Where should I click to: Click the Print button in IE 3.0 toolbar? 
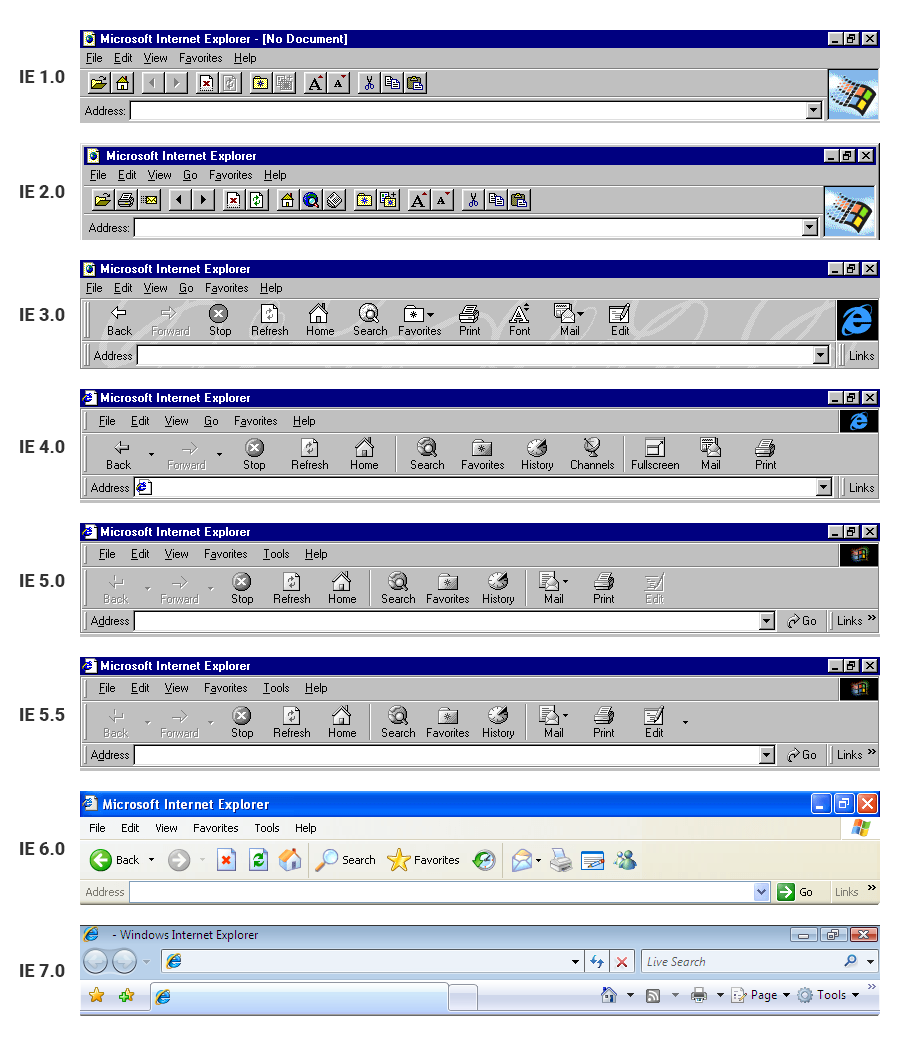[x=470, y=321]
